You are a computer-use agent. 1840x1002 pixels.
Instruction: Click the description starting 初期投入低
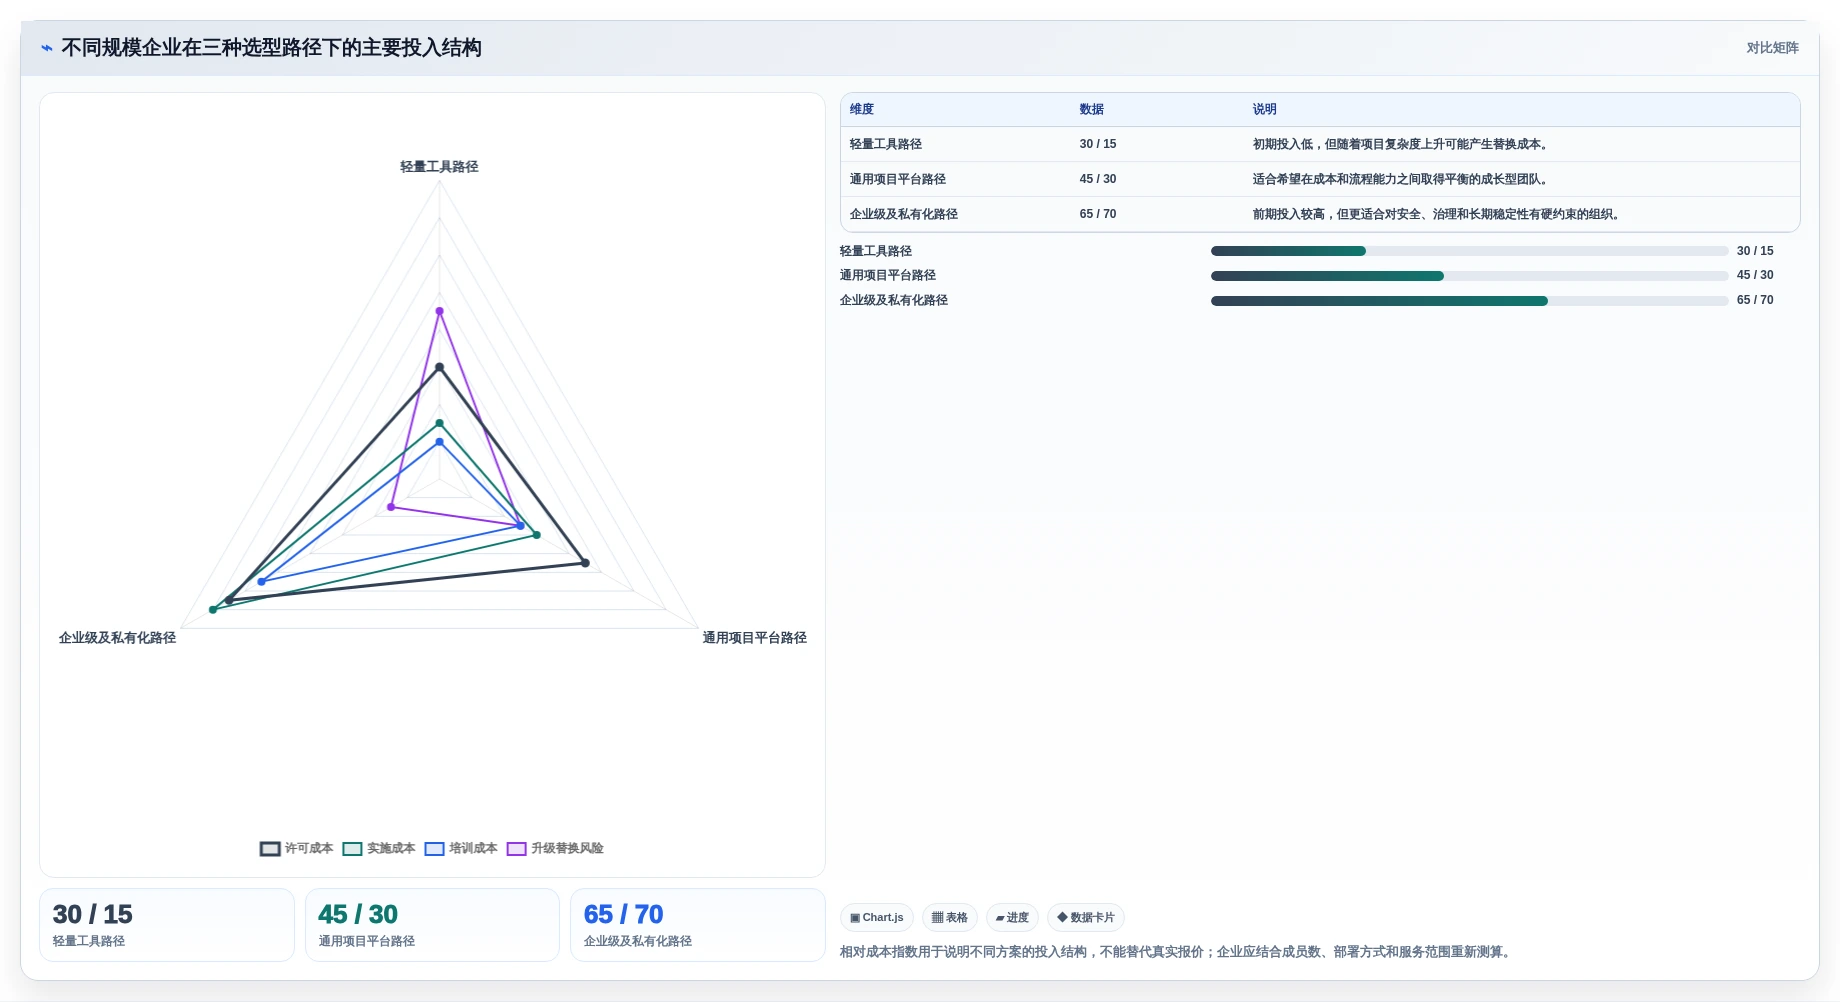point(1402,144)
